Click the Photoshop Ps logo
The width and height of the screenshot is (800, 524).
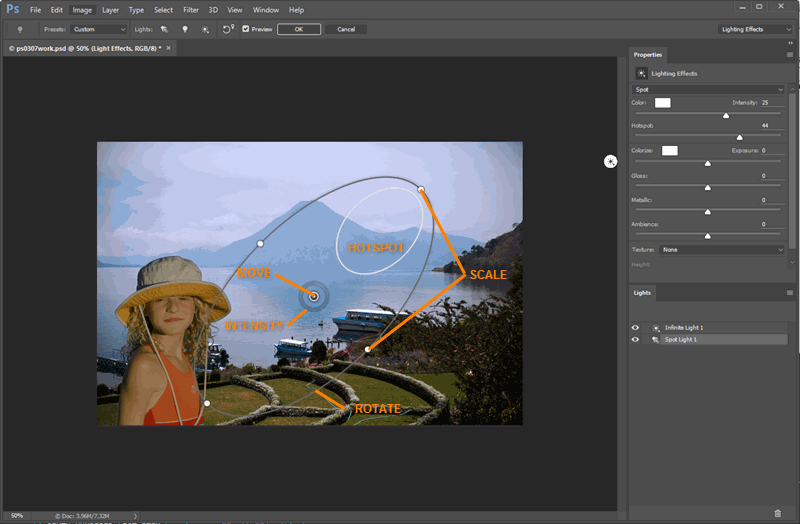click(13, 9)
